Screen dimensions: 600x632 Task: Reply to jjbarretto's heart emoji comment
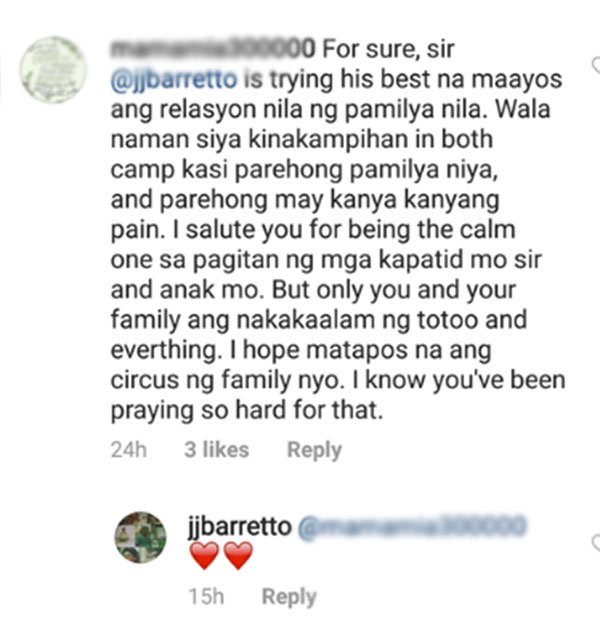click(x=289, y=597)
